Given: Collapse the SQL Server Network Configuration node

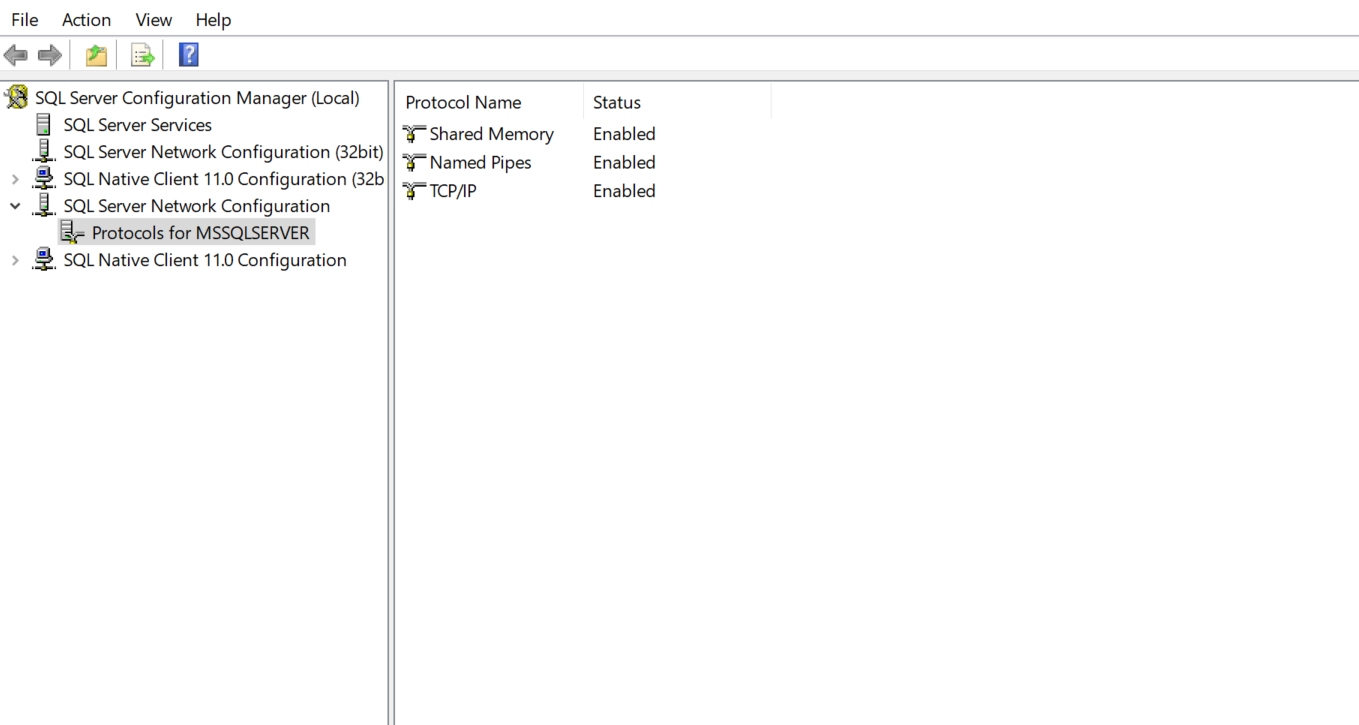Looking at the screenshot, I should tap(15, 206).
